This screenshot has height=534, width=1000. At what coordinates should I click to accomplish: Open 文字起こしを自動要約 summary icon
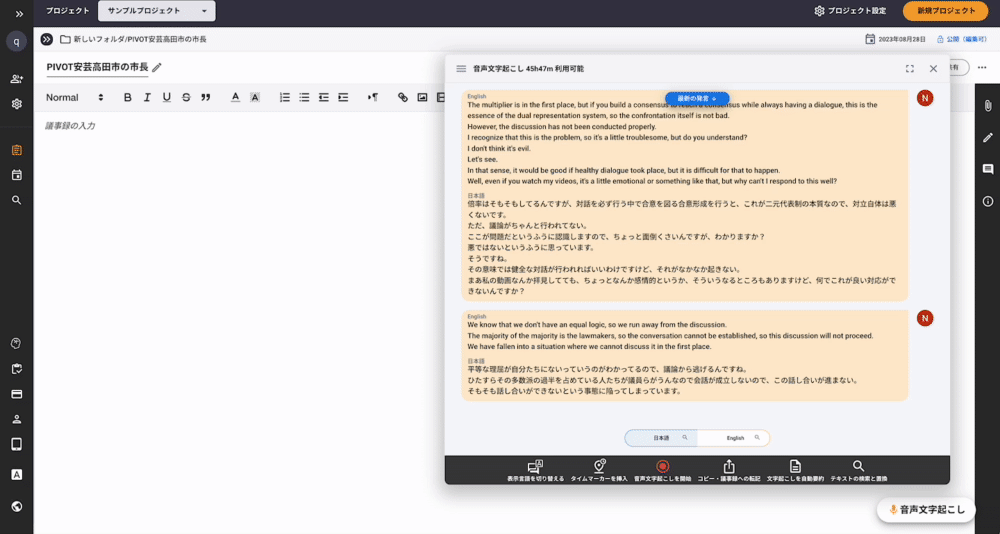pyautogui.click(x=795, y=467)
